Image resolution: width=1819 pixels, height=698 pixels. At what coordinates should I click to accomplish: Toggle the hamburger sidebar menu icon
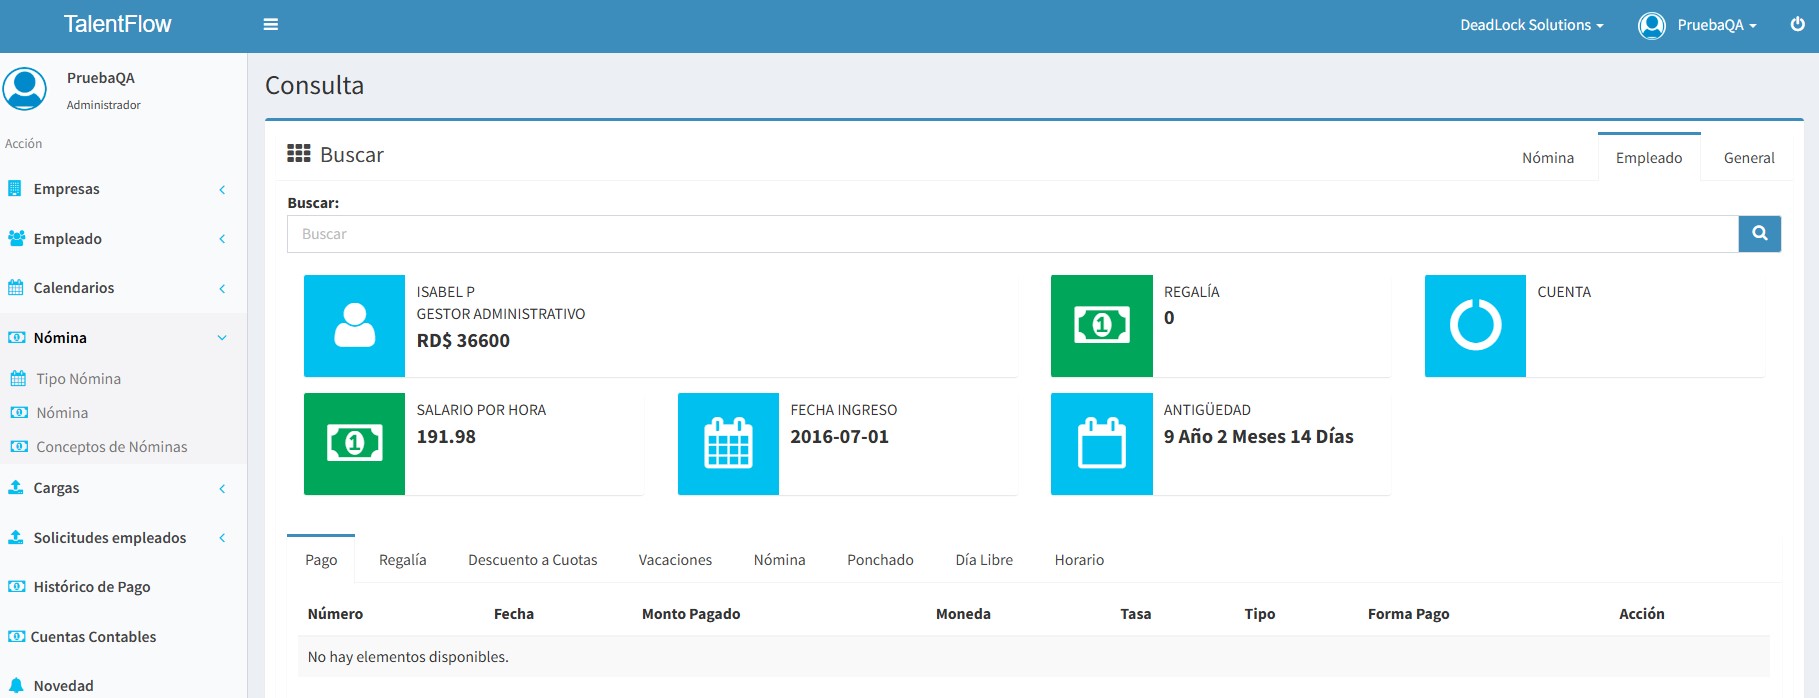click(270, 25)
